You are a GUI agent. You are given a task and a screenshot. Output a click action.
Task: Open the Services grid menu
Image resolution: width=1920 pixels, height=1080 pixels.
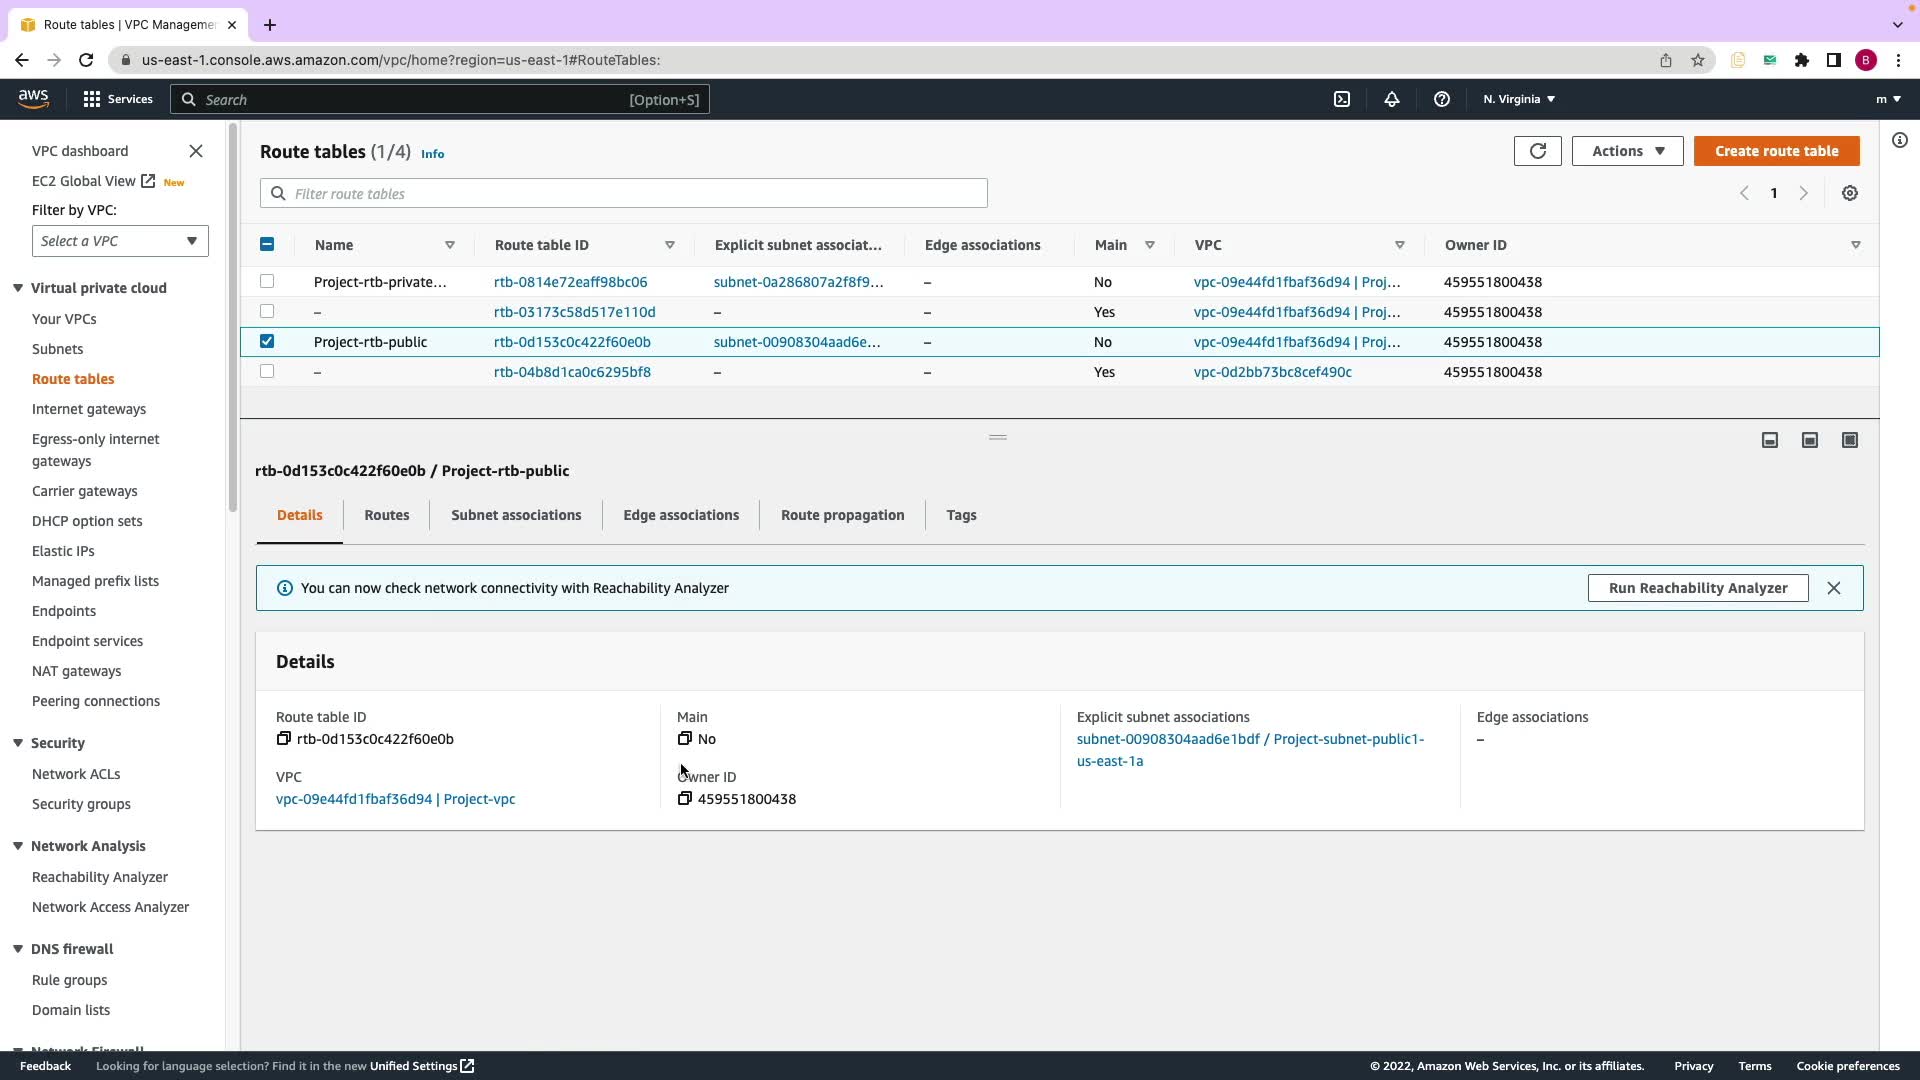click(117, 99)
